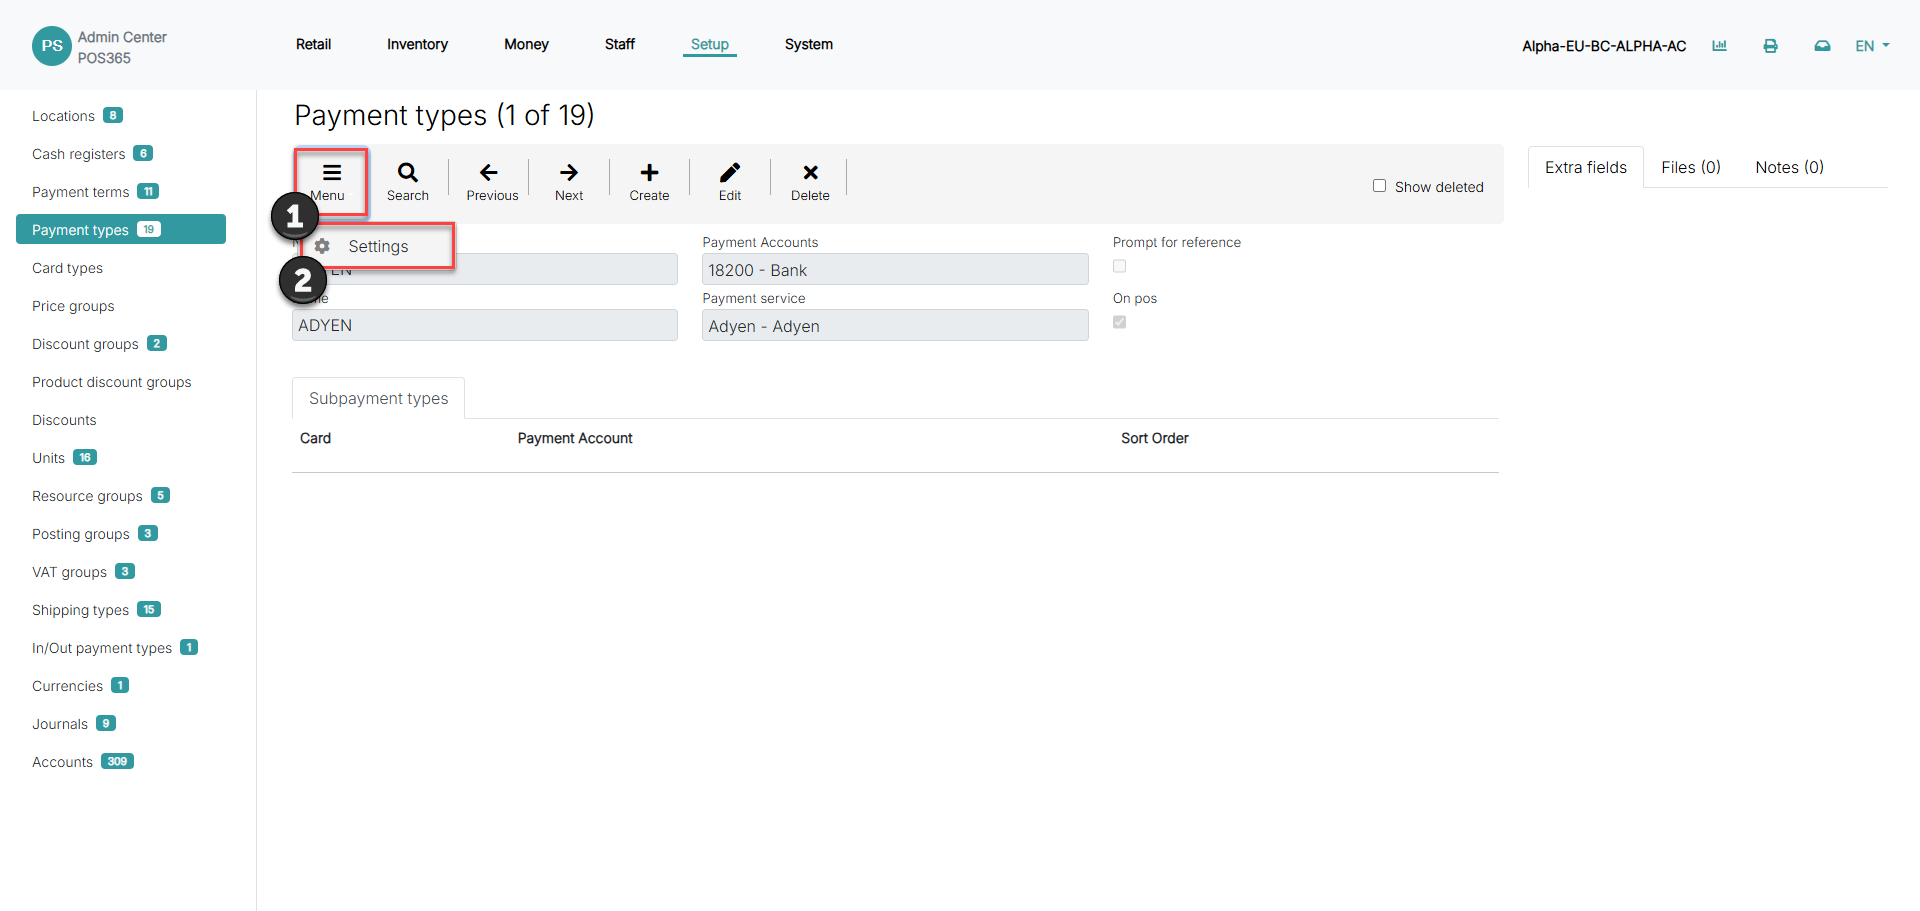Open Settings from the menu dropdown
Image resolution: width=1920 pixels, height=911 pixels.
(378, 246)
